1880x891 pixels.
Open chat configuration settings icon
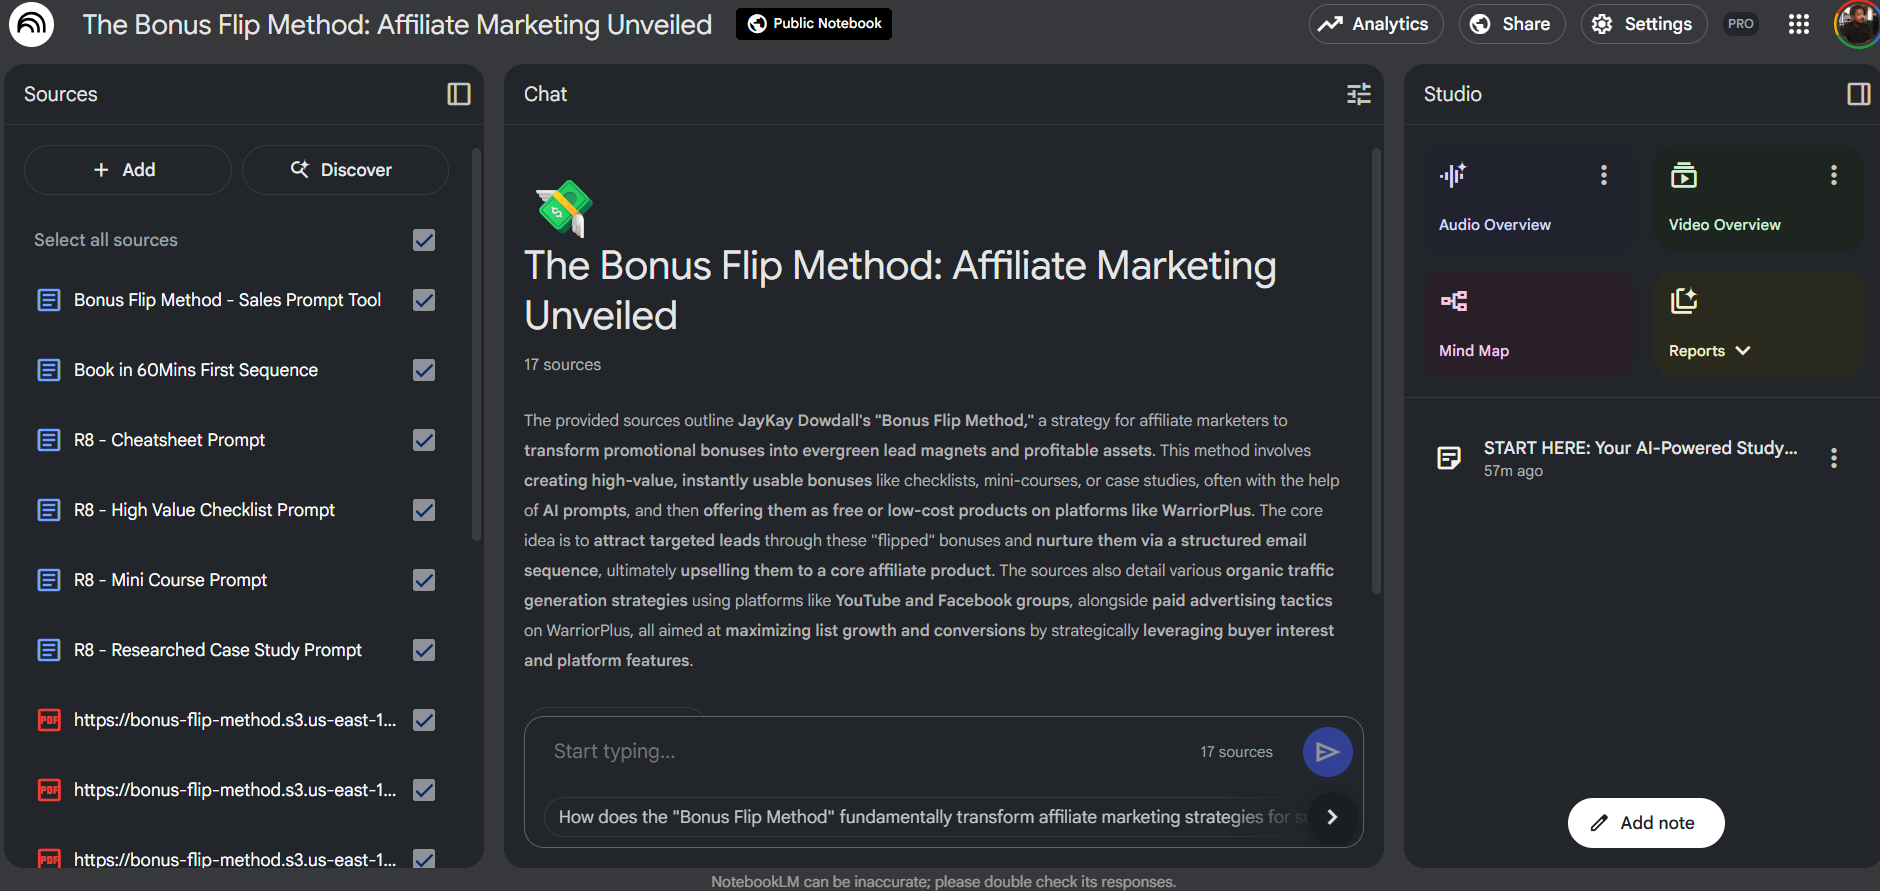coord(1358,94)
